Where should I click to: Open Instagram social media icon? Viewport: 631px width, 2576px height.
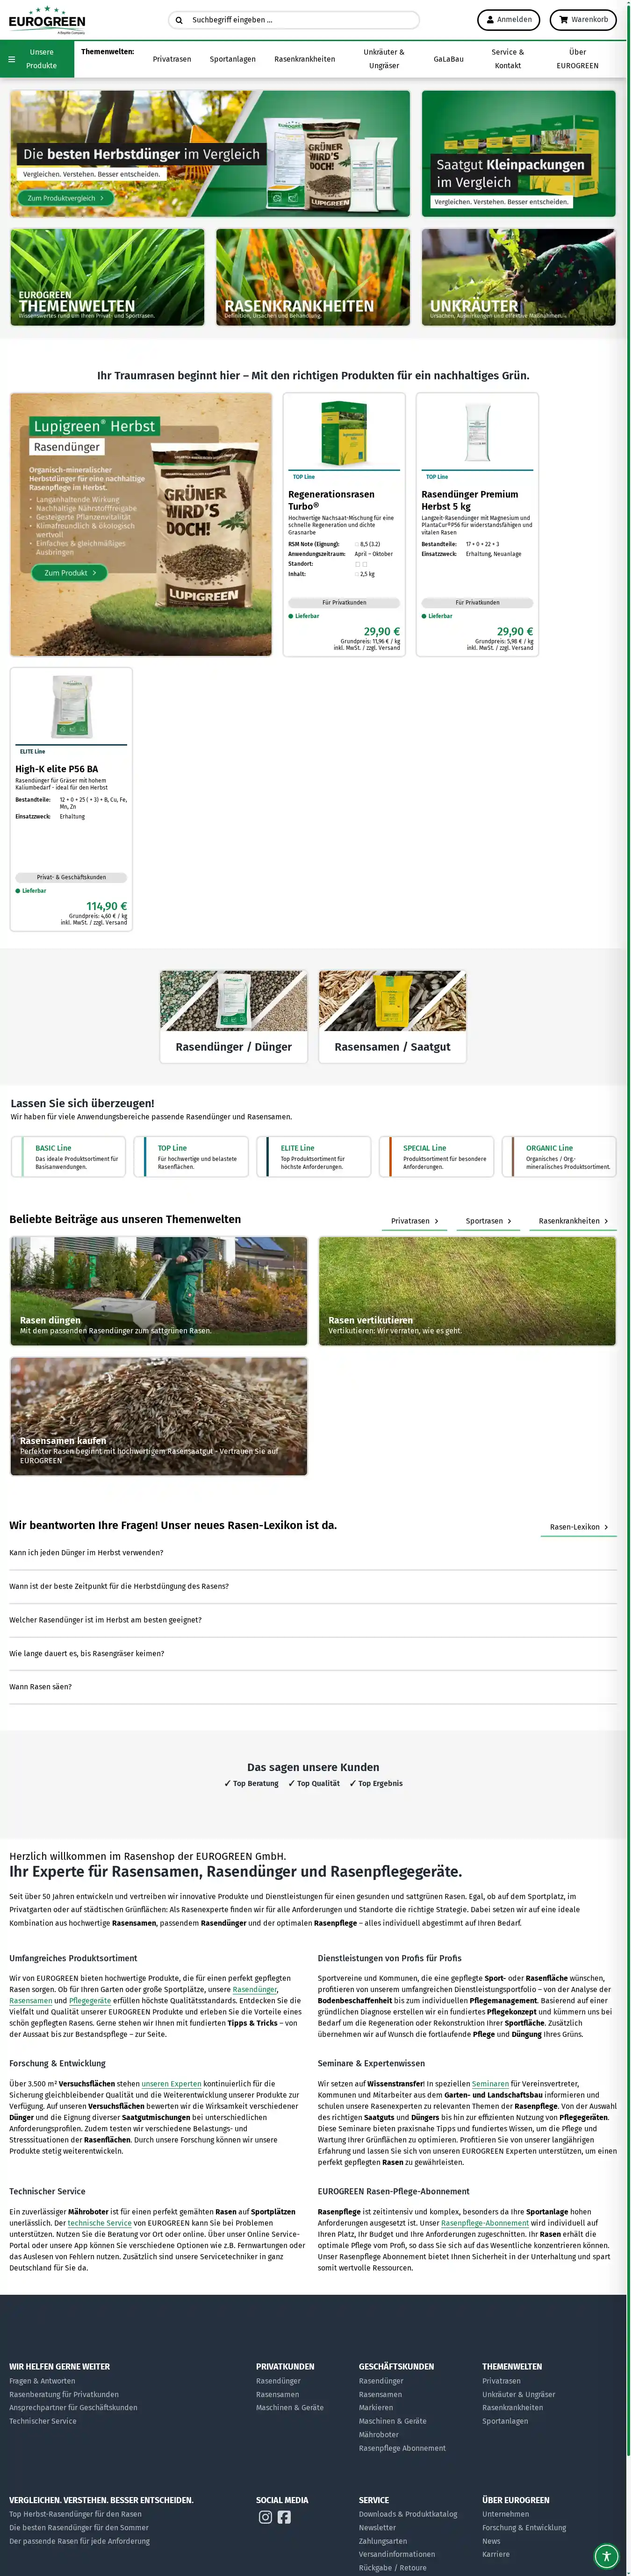(x=265, y=2517)
